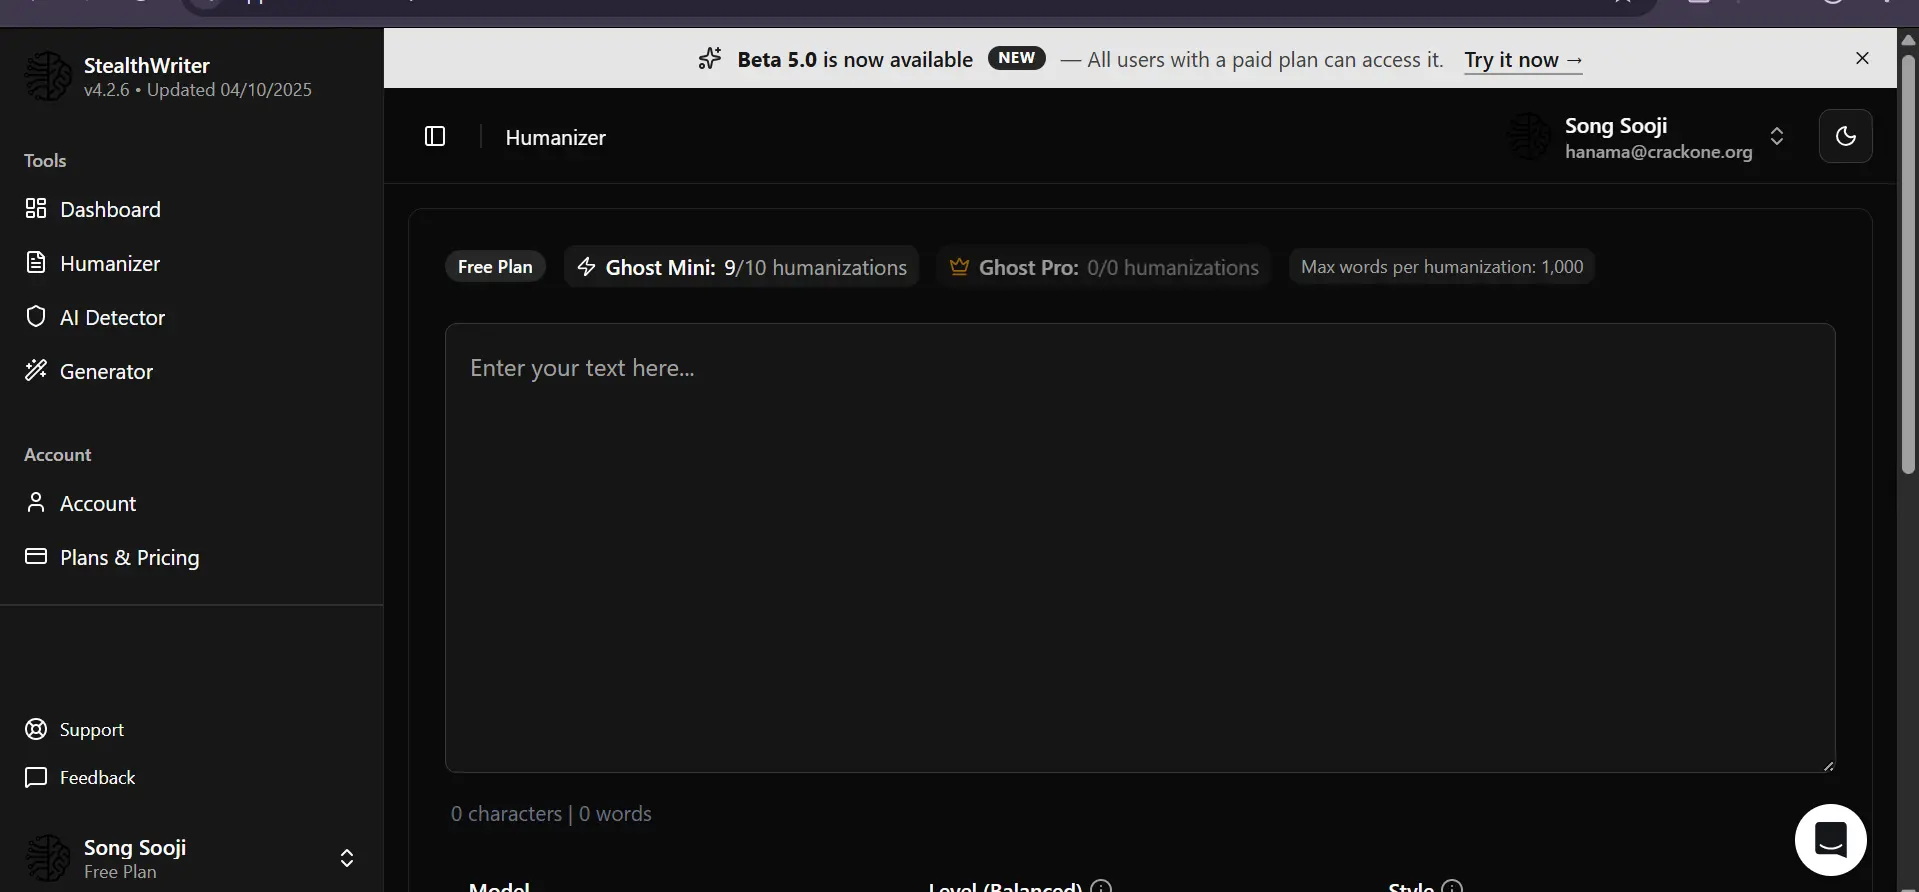1919x892 pixels.
Task: Click the Beta 5.0 sparkle icon
Action: point(710,59)
